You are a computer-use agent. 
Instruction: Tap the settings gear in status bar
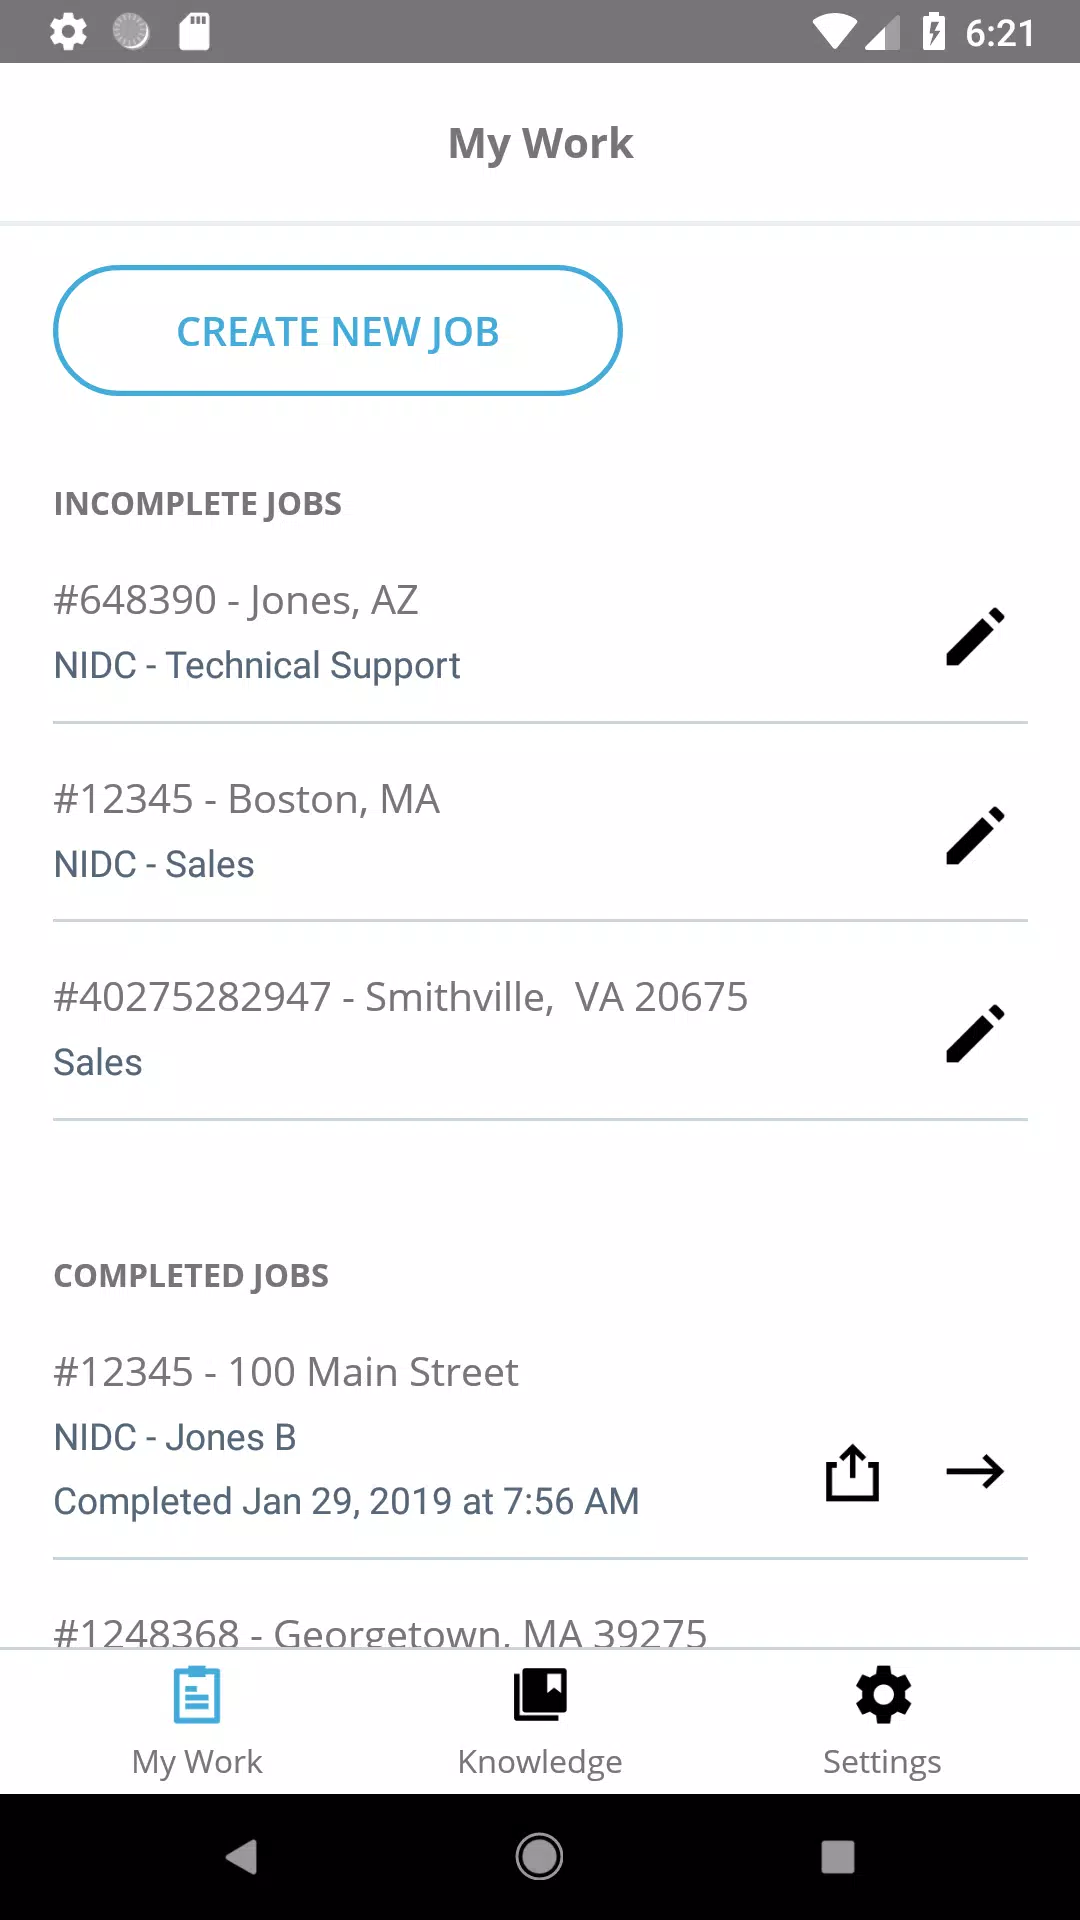[68, 32]
